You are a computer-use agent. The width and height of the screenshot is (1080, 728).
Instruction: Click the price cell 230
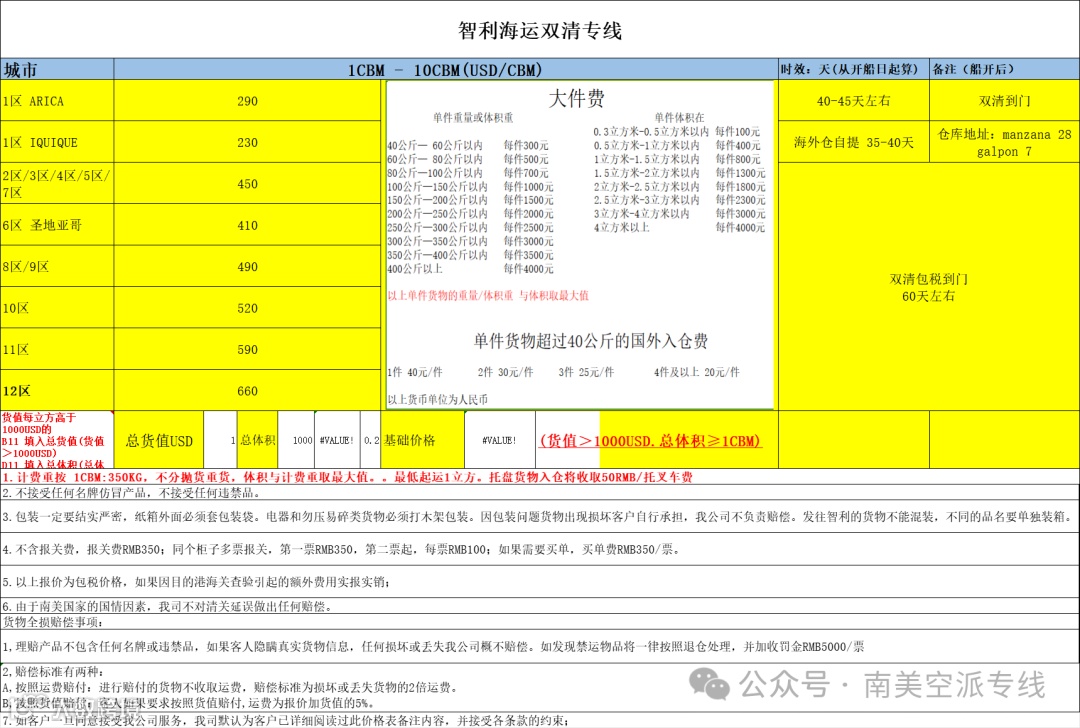247,143
